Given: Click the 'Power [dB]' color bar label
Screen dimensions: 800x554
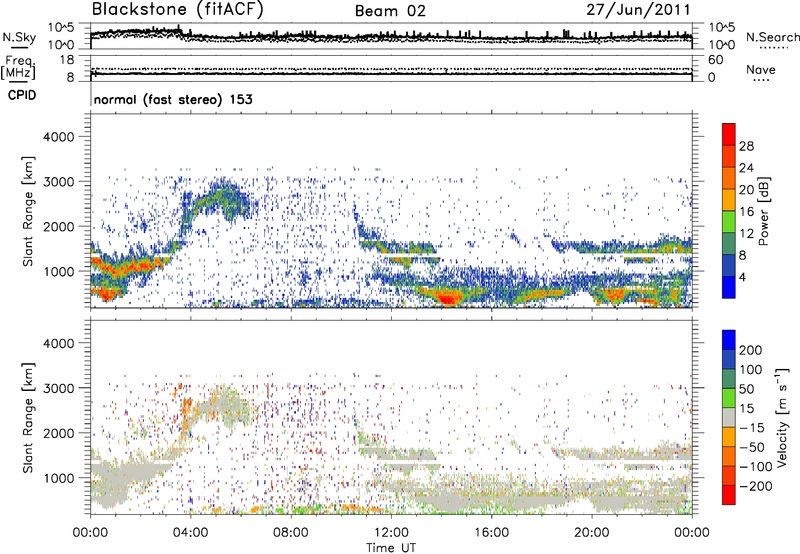Looking at the screenshot, I should click(763, 211).
